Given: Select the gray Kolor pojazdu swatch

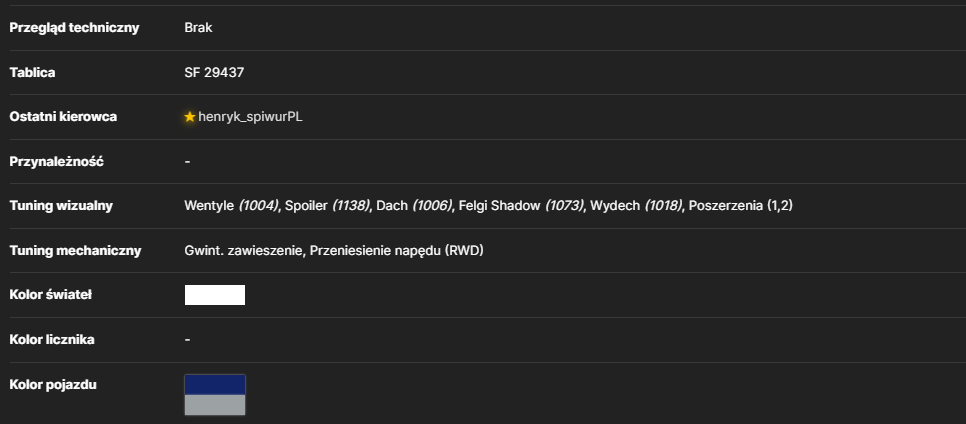Looking at the screenshot, I should click(x=215, y=405).
